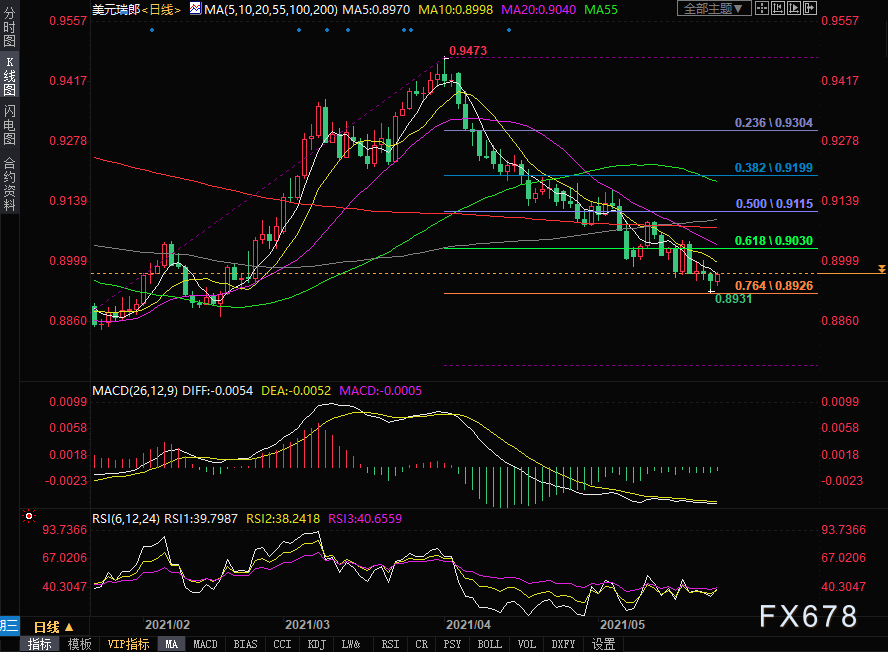The height and width of the screenshot is (652, 888).
Task: Click MACD(26,12,9) parameters label
Action: [135, 391]
